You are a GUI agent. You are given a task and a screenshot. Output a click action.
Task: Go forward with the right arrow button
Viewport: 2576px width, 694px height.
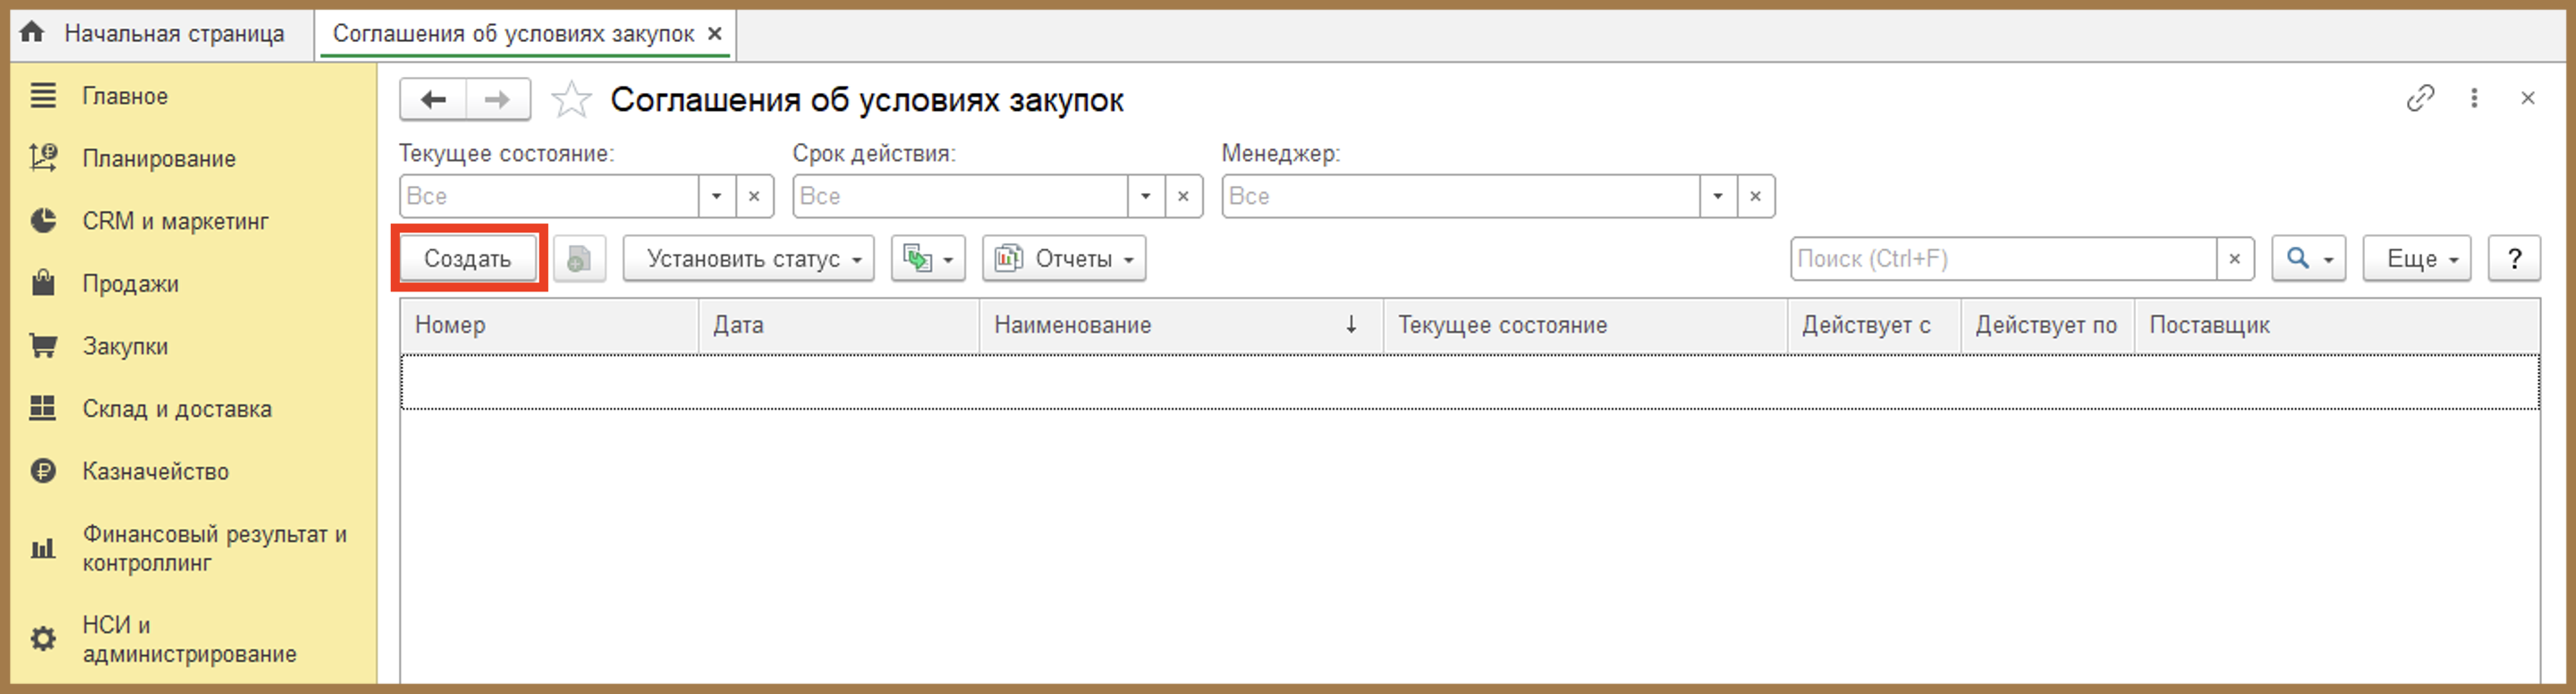coord(497,100)
